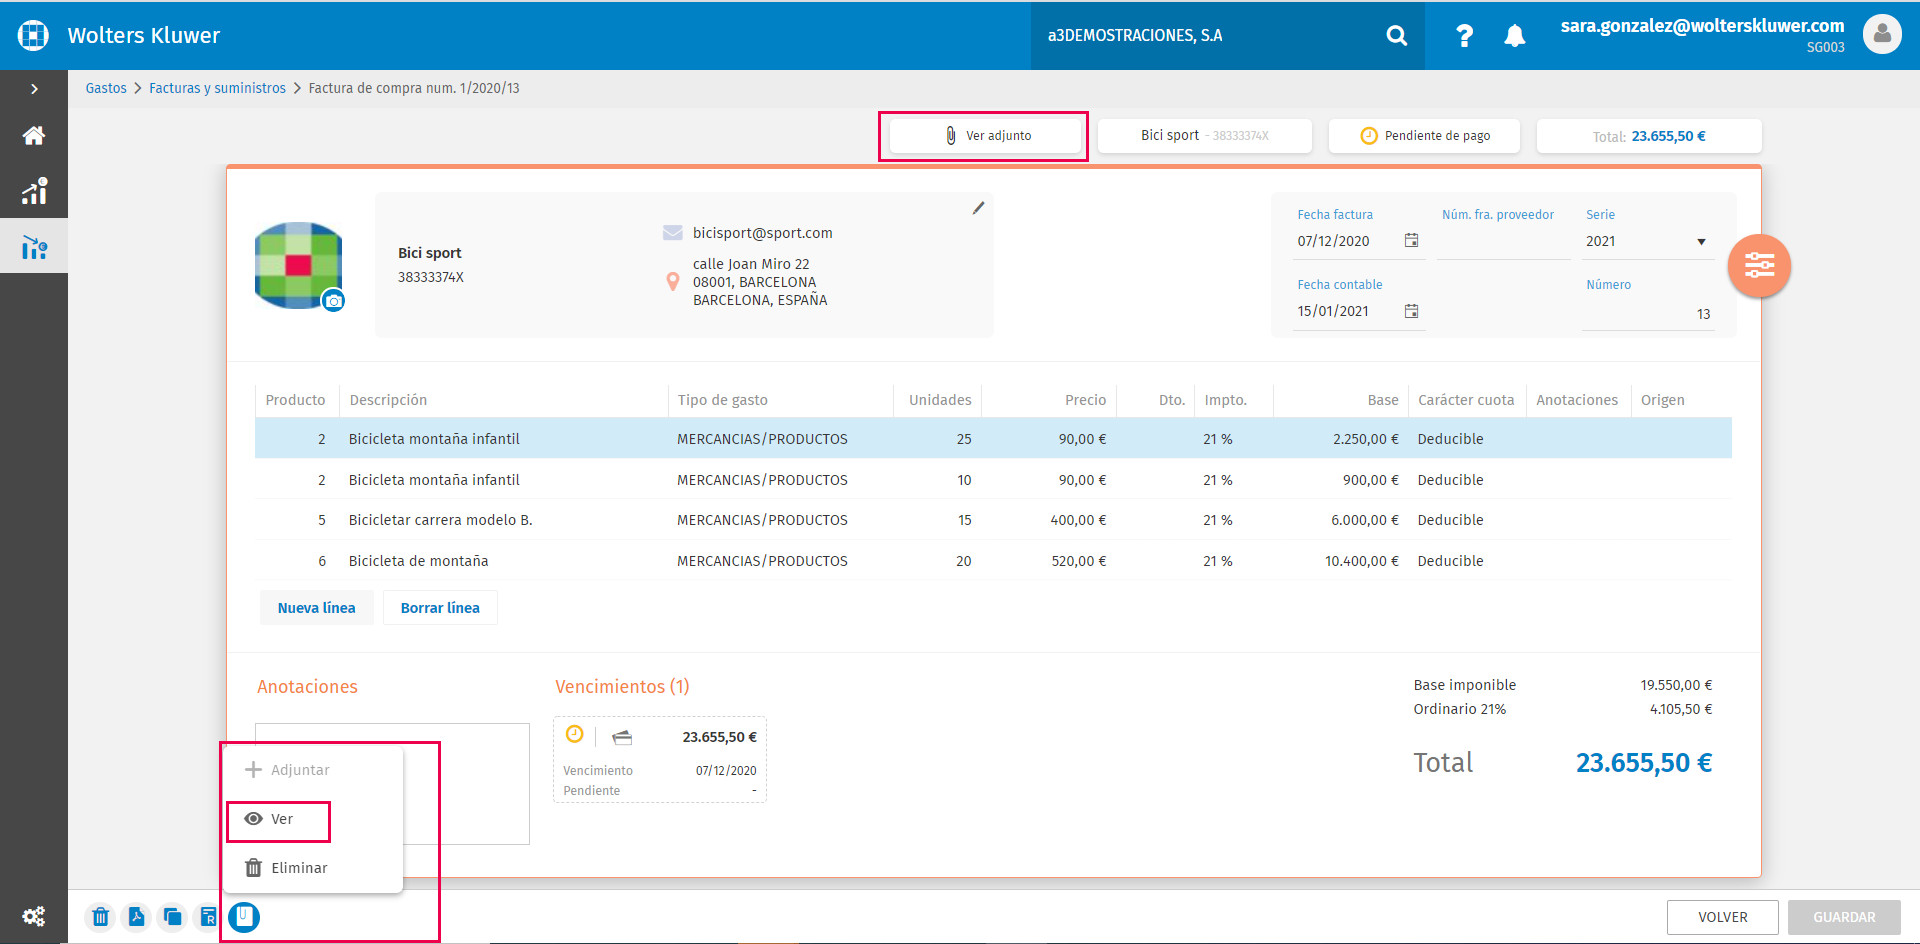This screenshot has height=944, width=1920.
Task: Click the Pendiente de pago status button
Action: 1424,136
